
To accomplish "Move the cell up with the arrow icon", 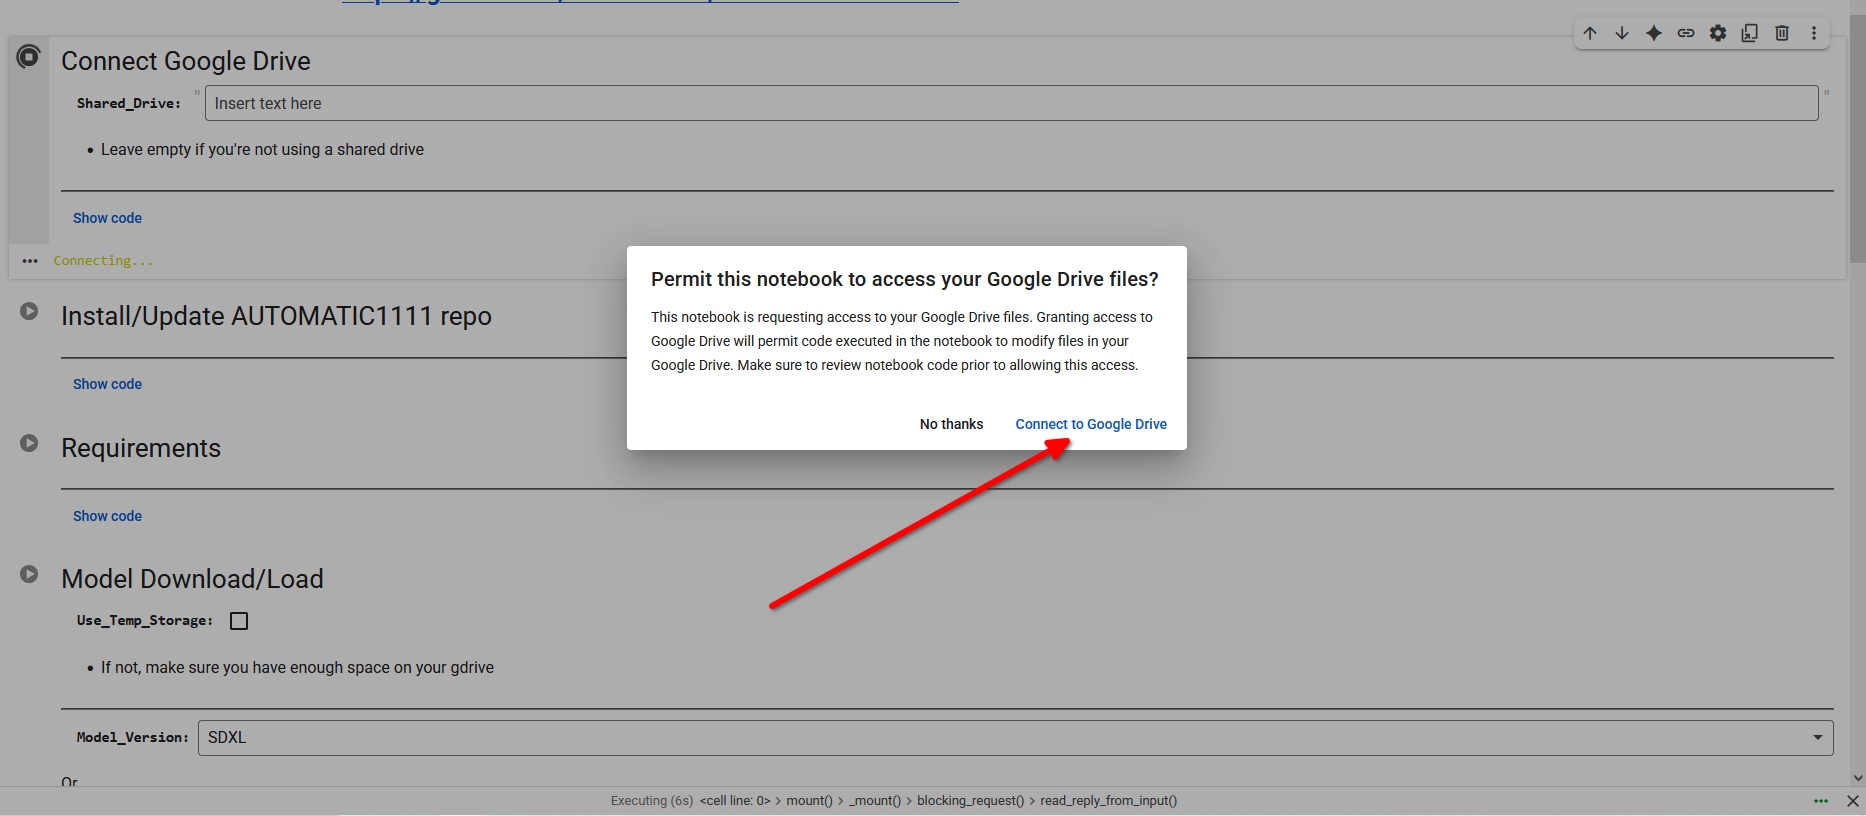I will 1590,33.
